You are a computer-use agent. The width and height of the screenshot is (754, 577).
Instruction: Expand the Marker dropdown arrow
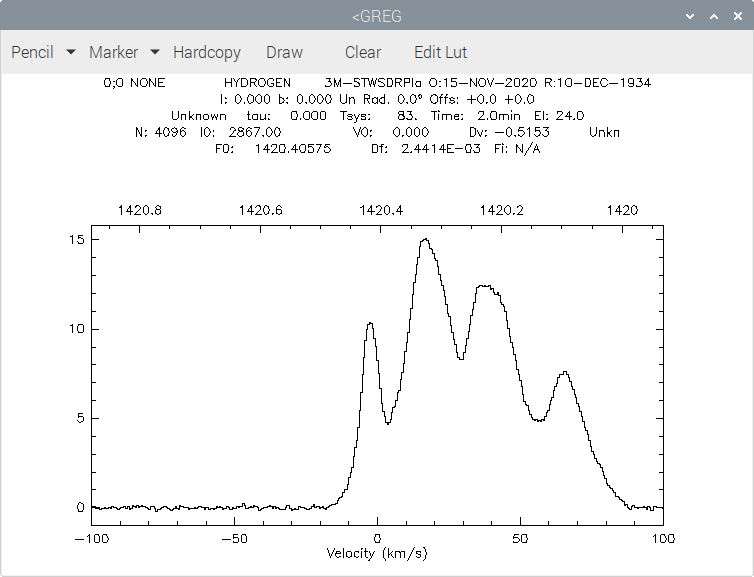click(x=155, y=51)
